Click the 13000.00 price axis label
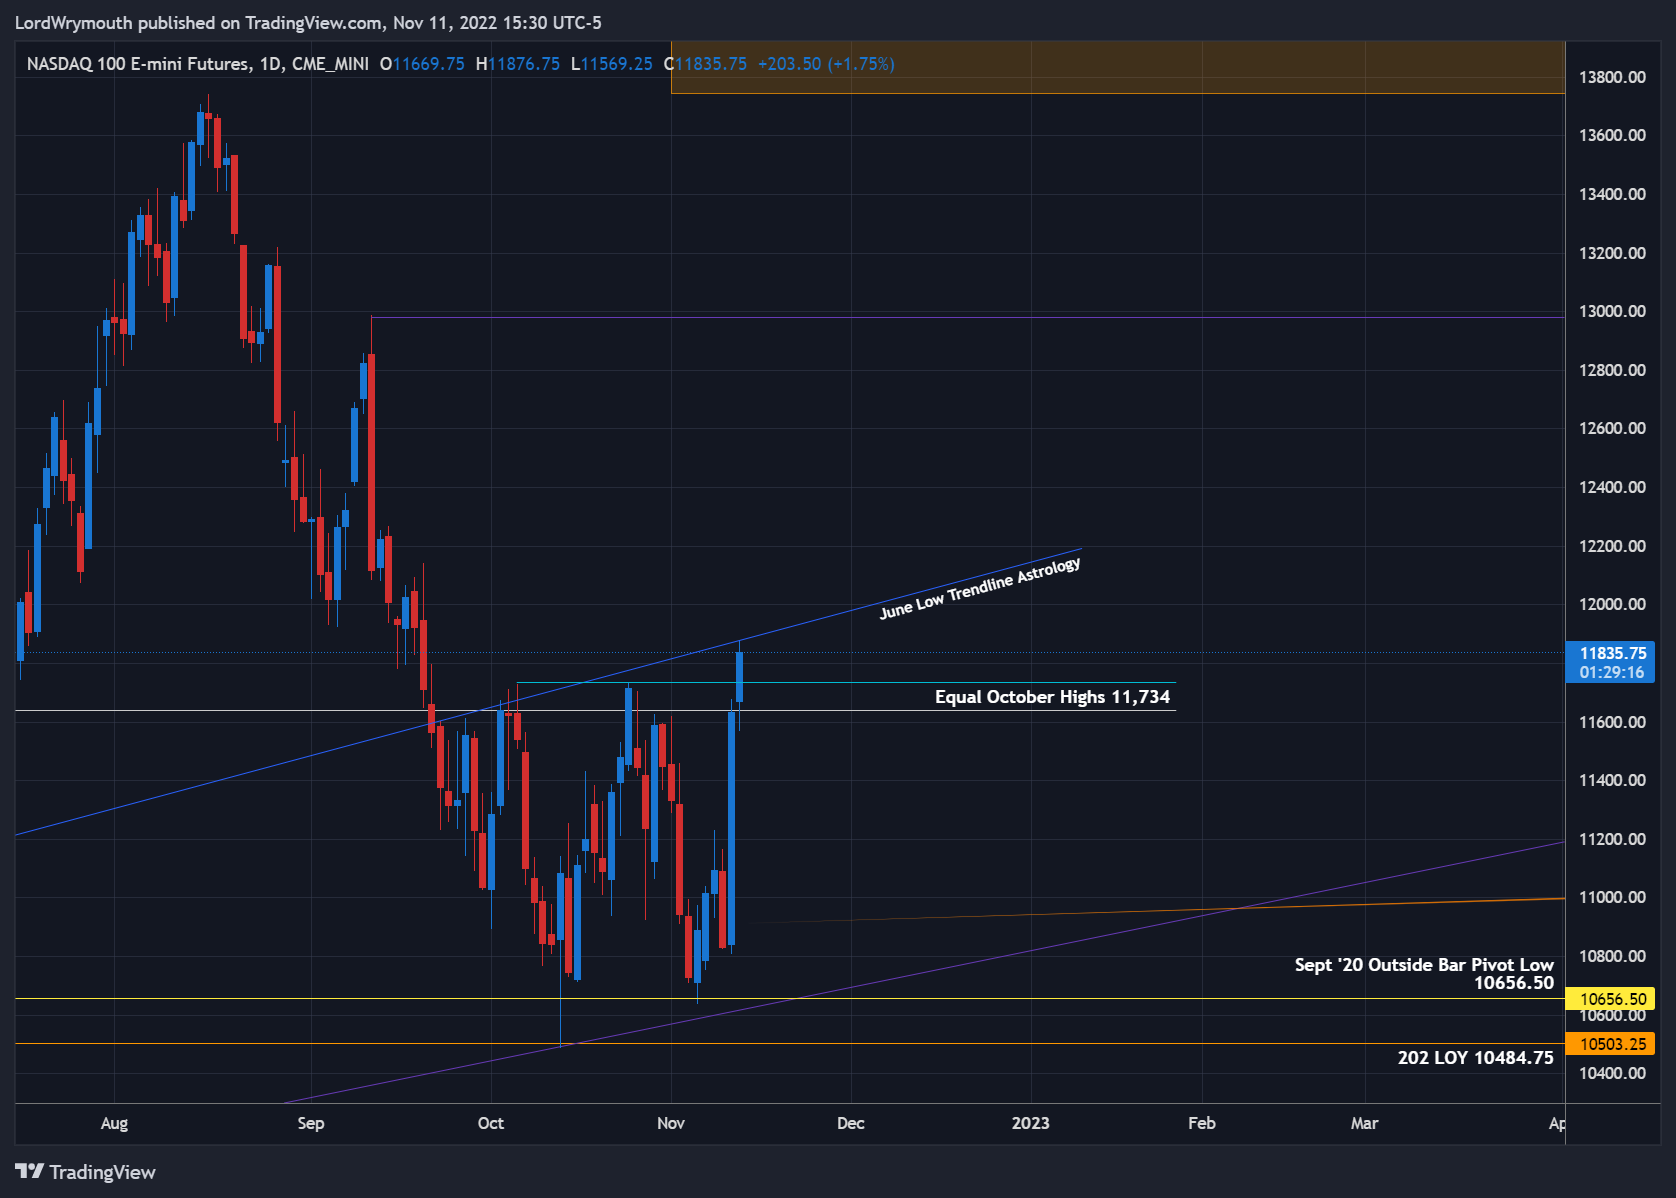 pyautogui.click(x=1612, y=311)
